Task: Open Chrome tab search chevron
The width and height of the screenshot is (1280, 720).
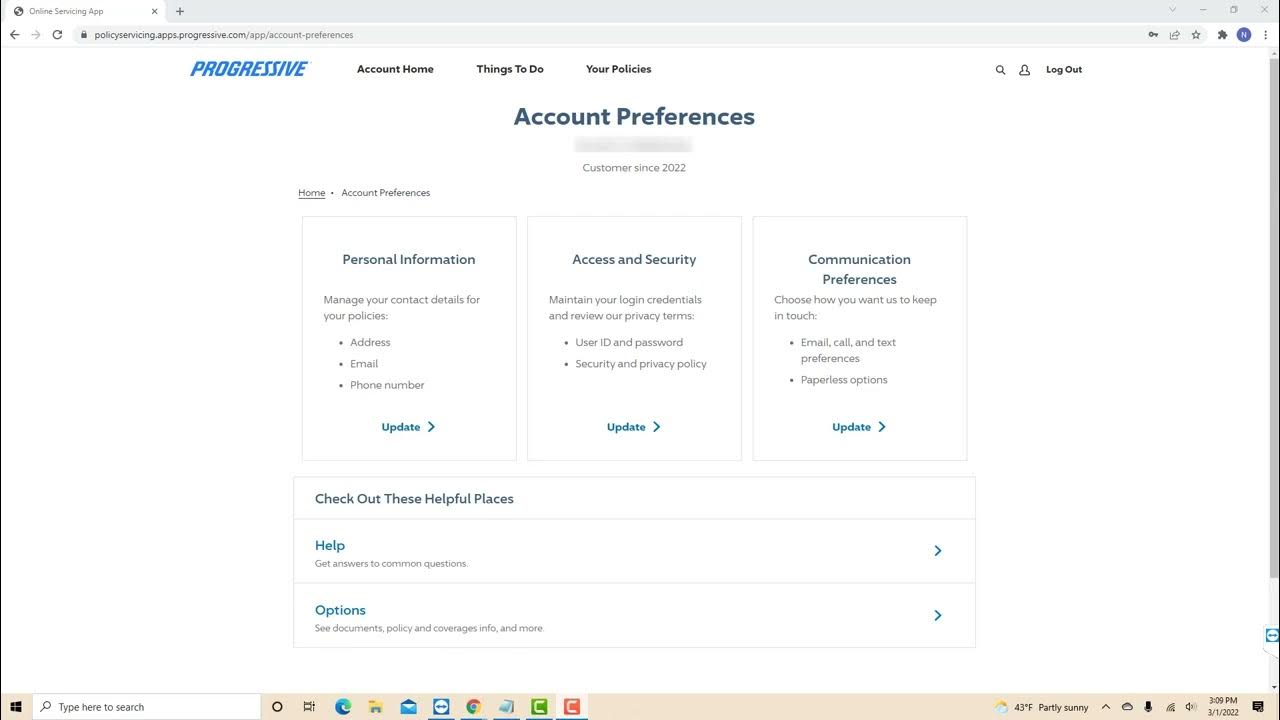Action: pos(1173,10)
